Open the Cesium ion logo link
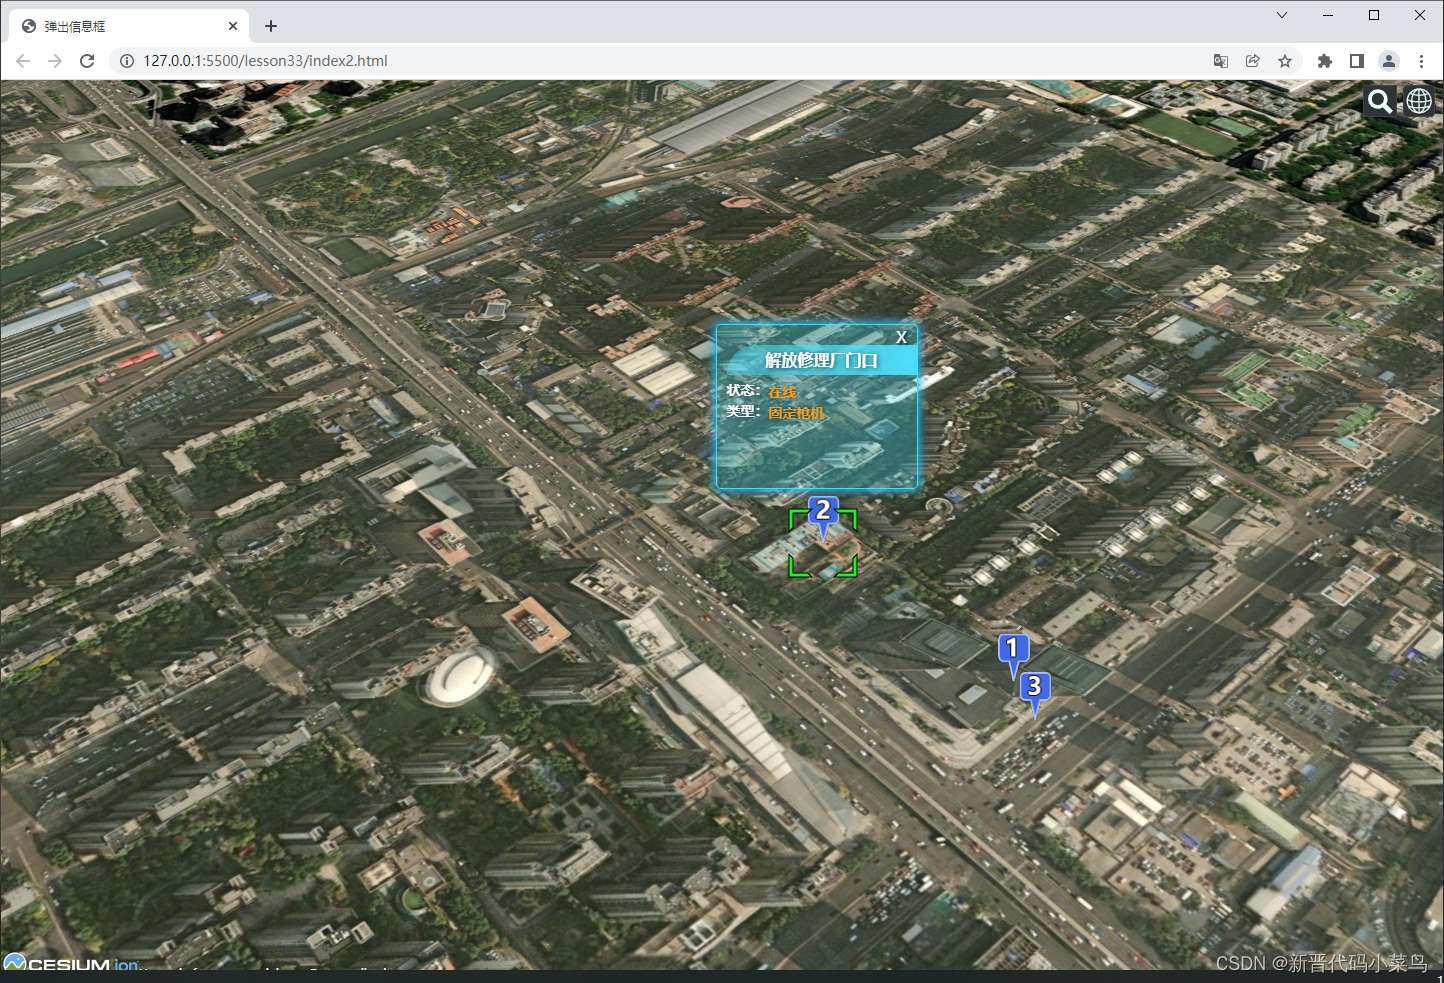The width and height of the screenshot is (1444, 983). [72, 964]
